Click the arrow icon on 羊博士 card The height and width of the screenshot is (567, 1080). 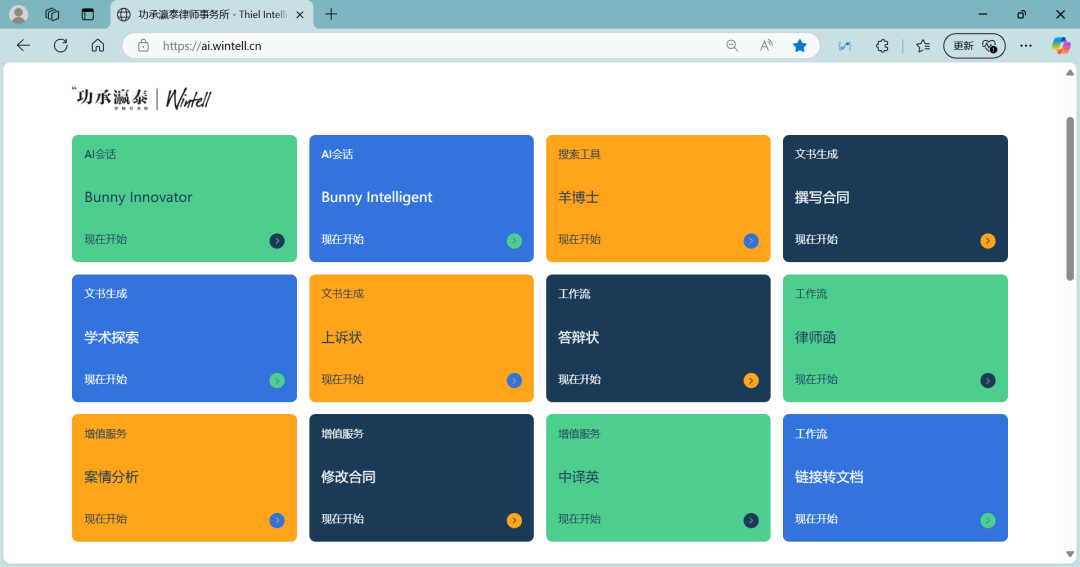pyautogui.click(x=751, y=241)
